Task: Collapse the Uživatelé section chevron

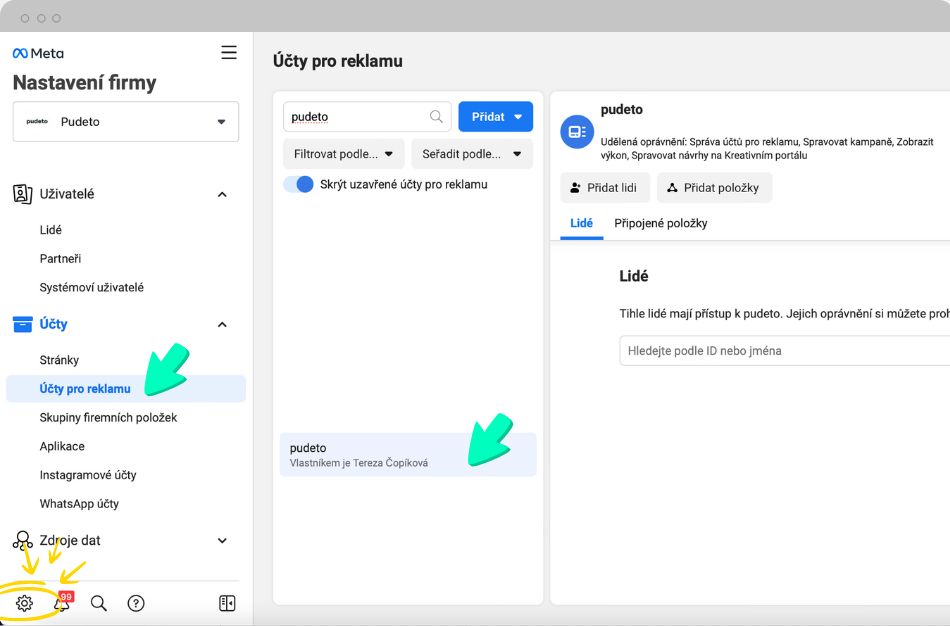Action: pos(222,195)
